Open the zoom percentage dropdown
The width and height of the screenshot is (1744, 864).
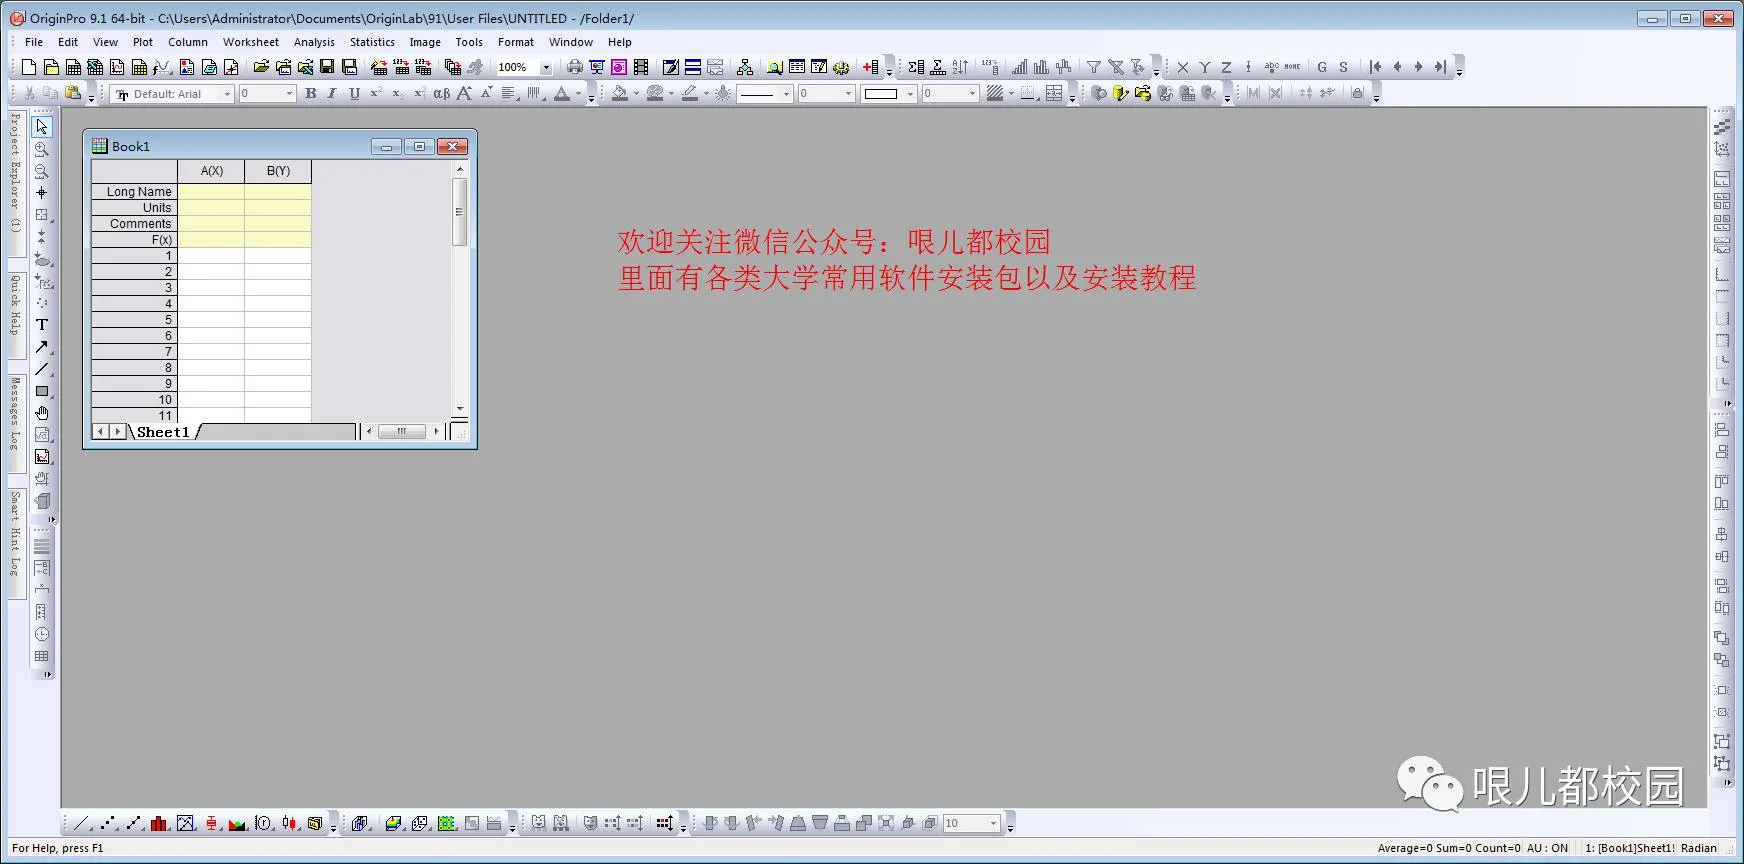click(546, 67)
